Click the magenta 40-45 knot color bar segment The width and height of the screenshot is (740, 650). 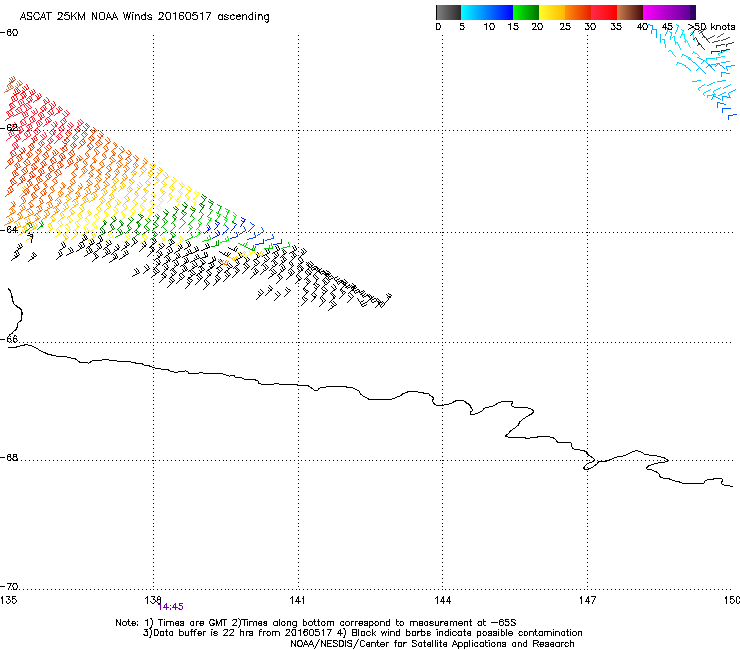[x=656, y=12]
